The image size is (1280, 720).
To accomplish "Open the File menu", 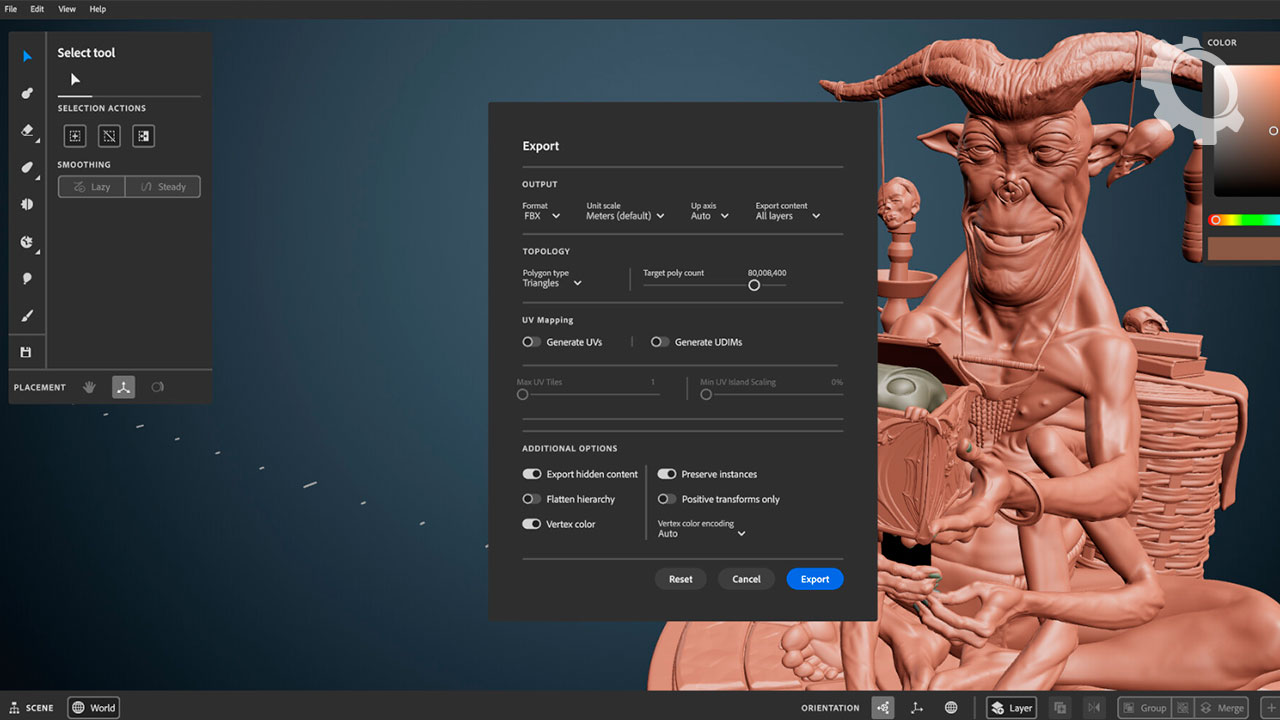I will coord(11,9).
